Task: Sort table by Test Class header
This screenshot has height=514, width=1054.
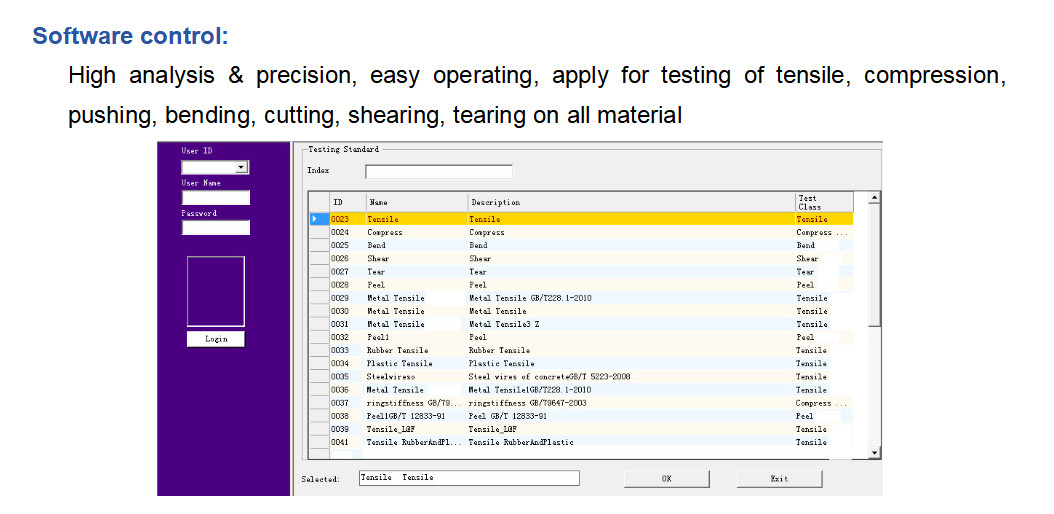Action: (824, 202)
